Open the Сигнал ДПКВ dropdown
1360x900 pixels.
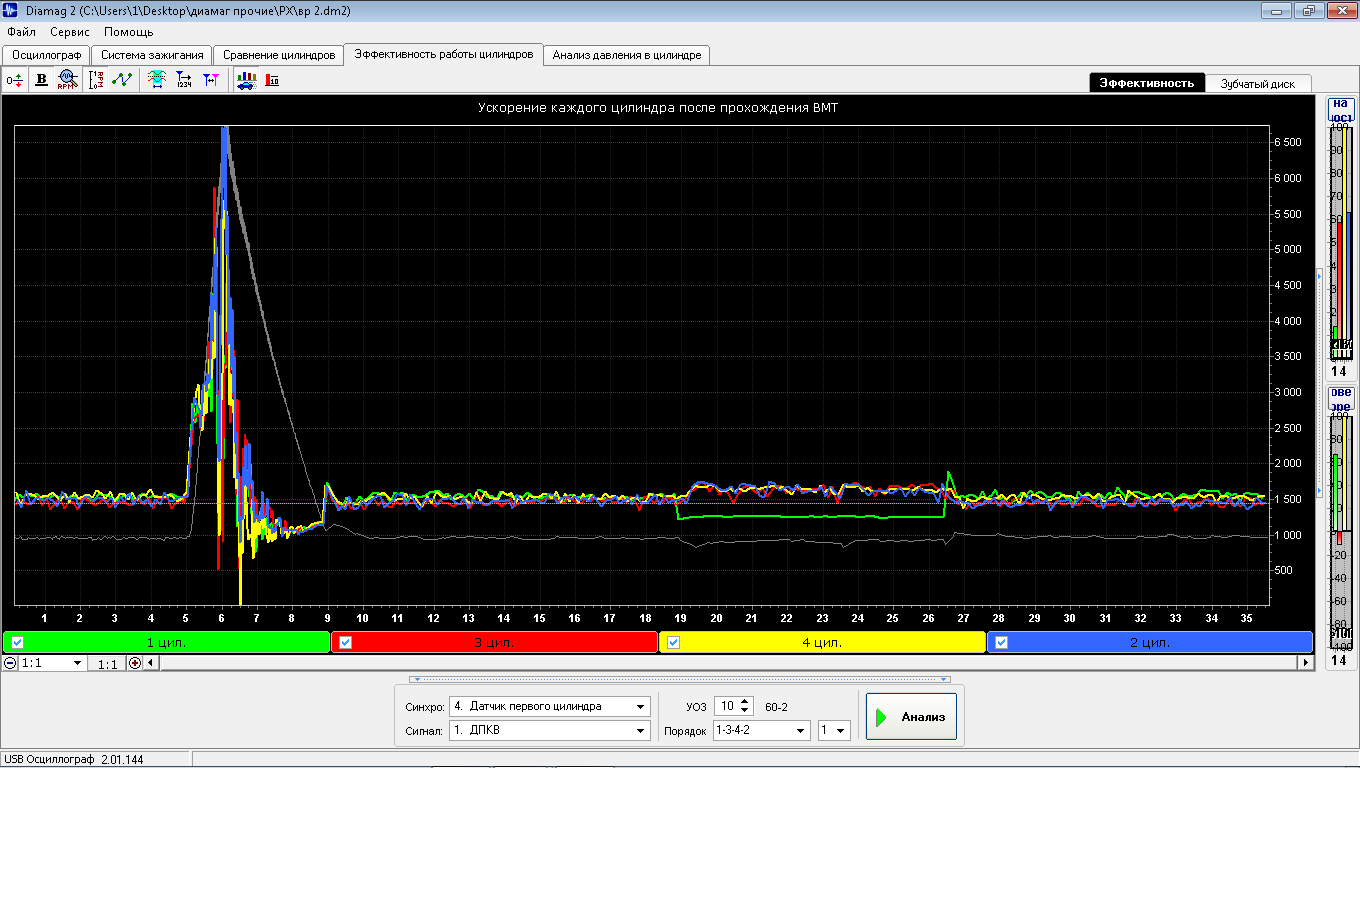pyautogui.click(x=640, y=731)
